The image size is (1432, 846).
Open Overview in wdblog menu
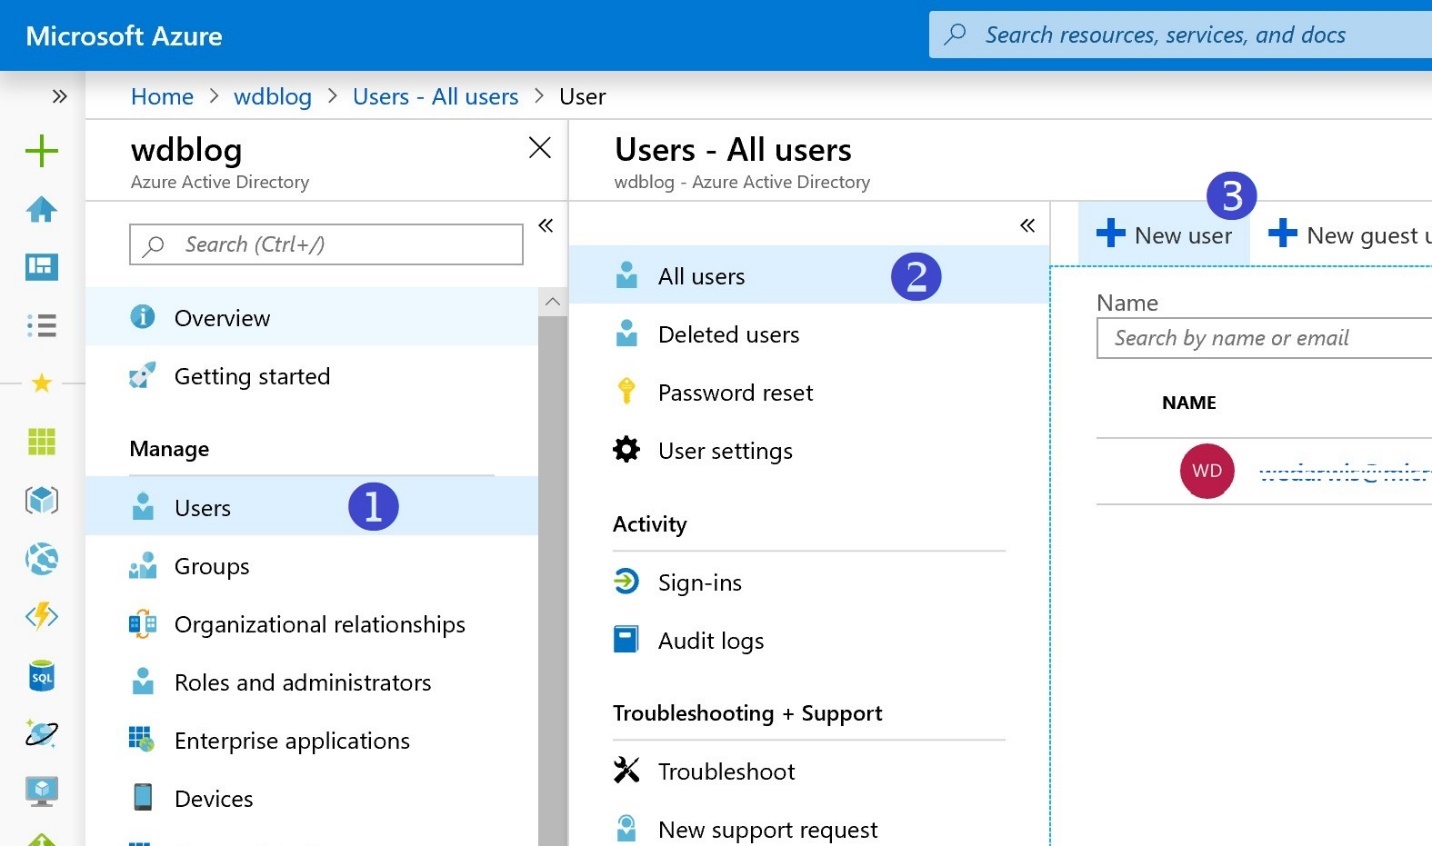(312, 317)
